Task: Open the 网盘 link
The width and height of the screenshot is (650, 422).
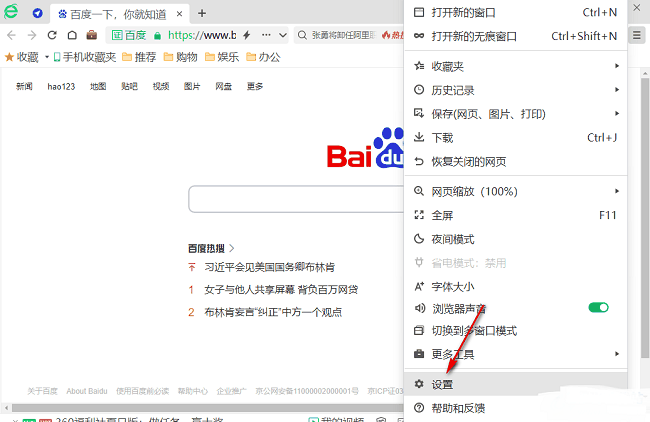Action: pos(223,86)
